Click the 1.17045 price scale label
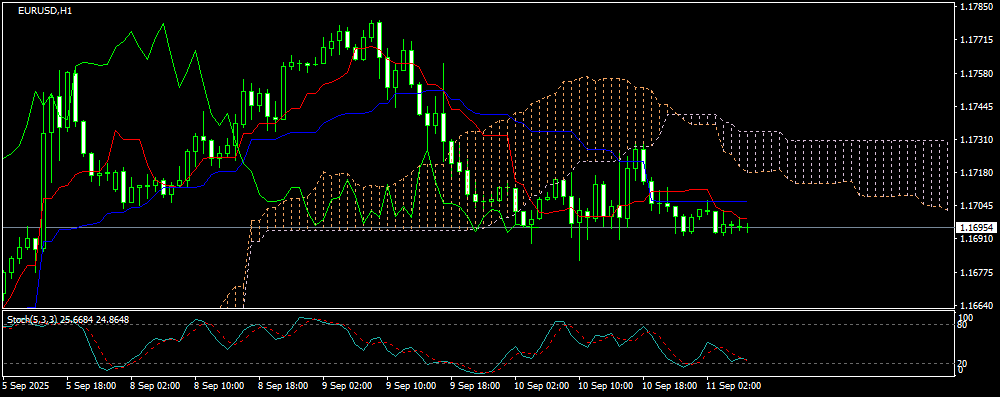This screenshot has height=397, width=1000. point(976,206)
